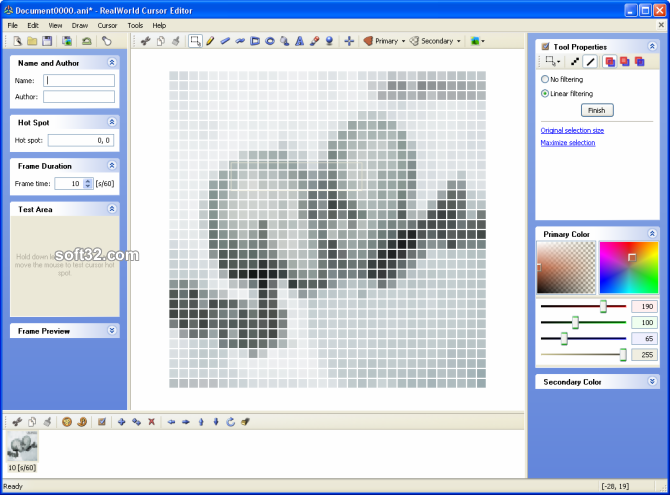
Task: Expand the Frame Preview panel
Action: tap(112, 330)
